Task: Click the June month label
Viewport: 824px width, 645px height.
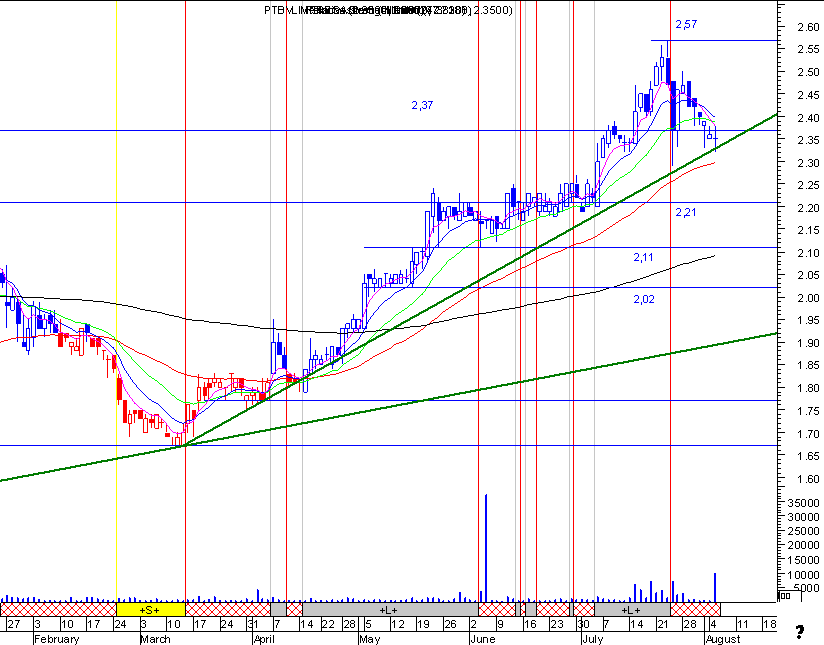Action: tap(482, 639)
